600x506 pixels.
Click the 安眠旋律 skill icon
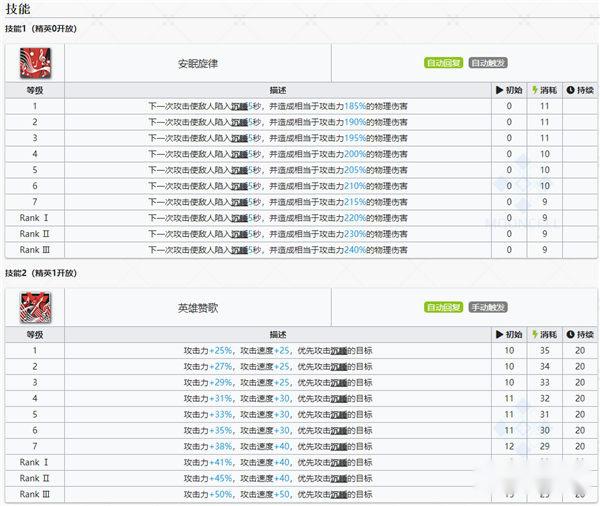tap(33, 62)
